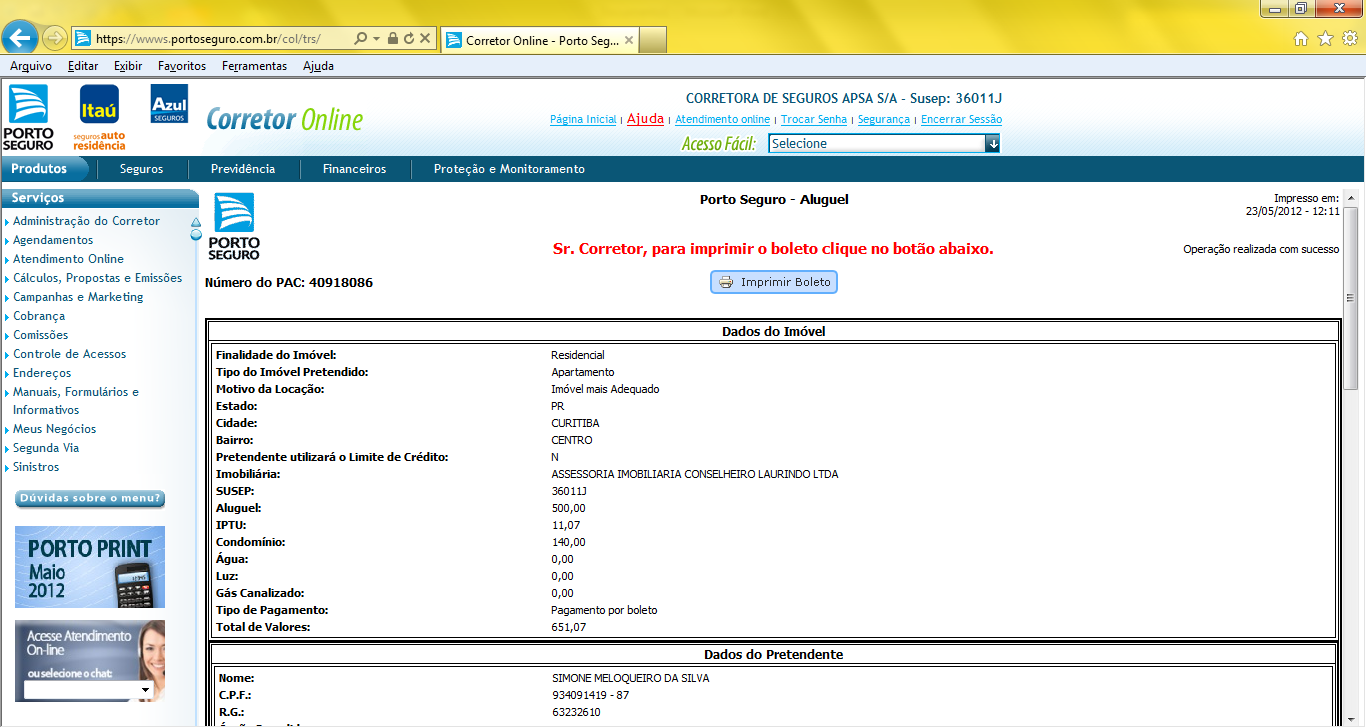Open Segunda Via in sidebar
The width and height of the screenshot is (1366, 728).
pyautogui.click(x=46, y=448)
